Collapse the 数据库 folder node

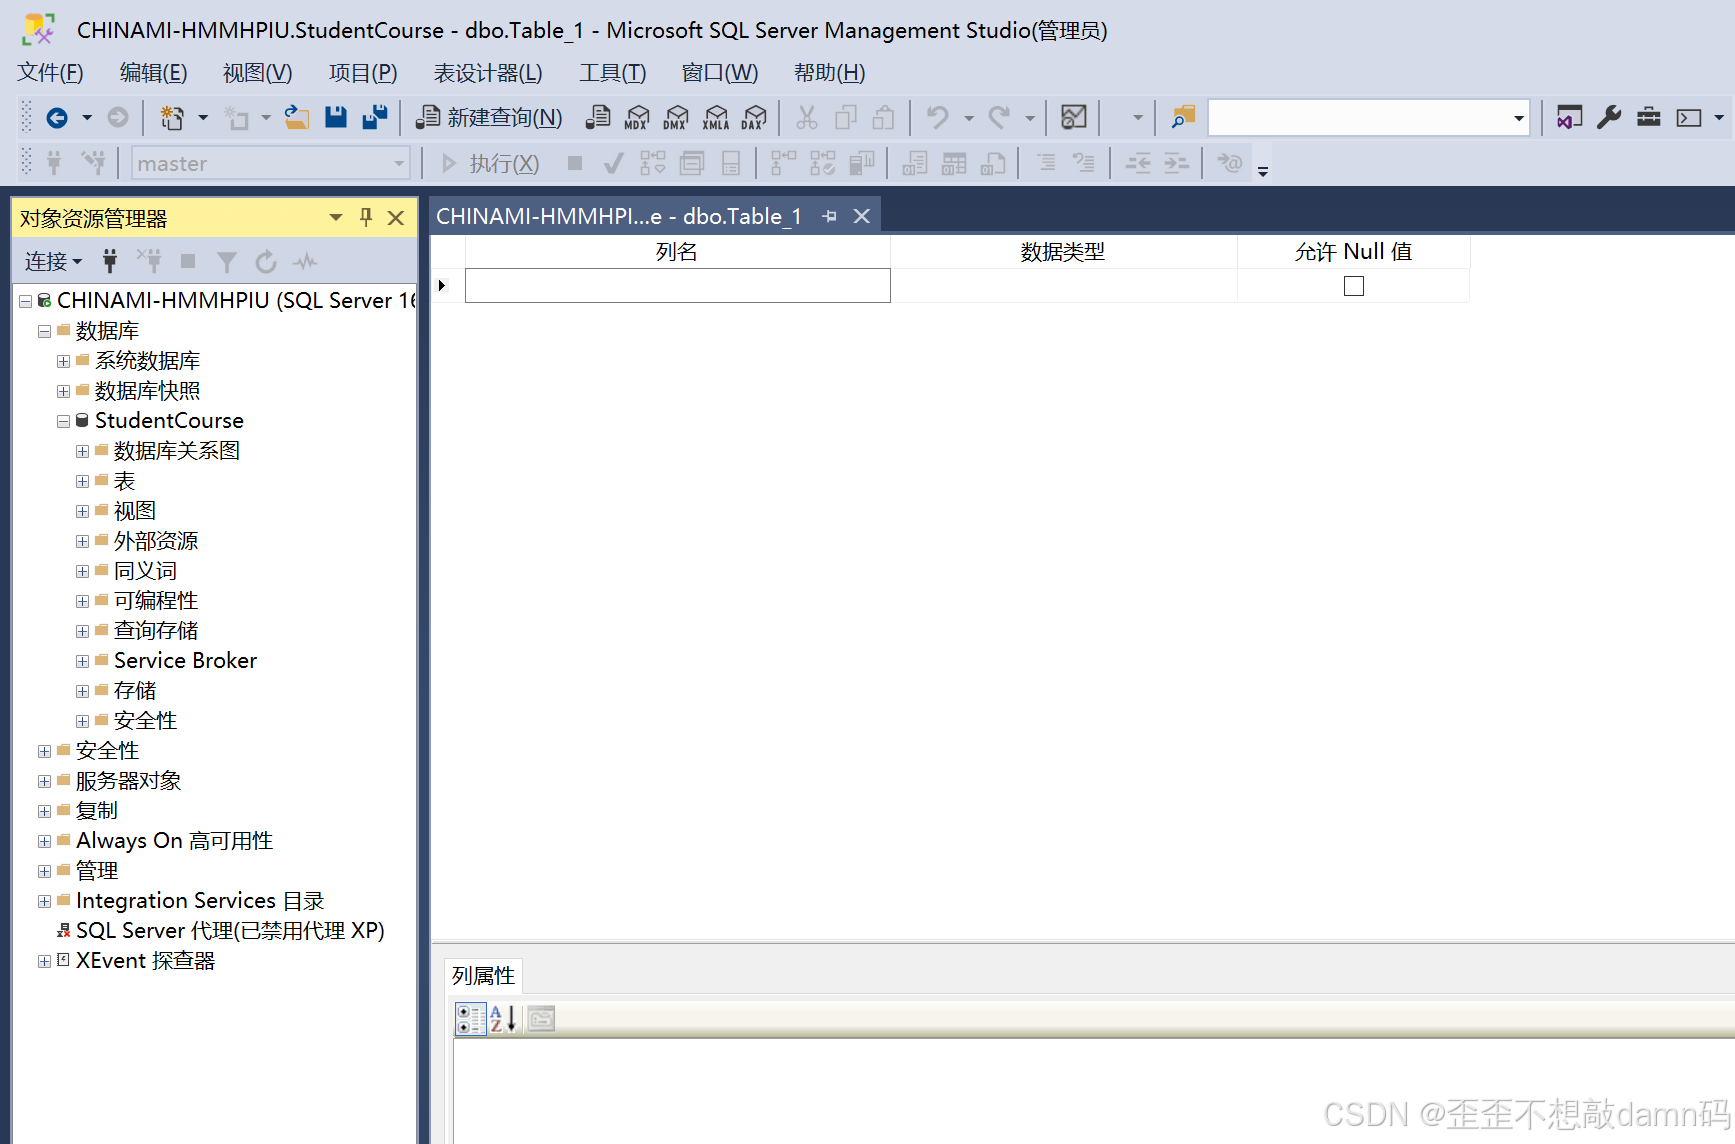coord(44,331)
